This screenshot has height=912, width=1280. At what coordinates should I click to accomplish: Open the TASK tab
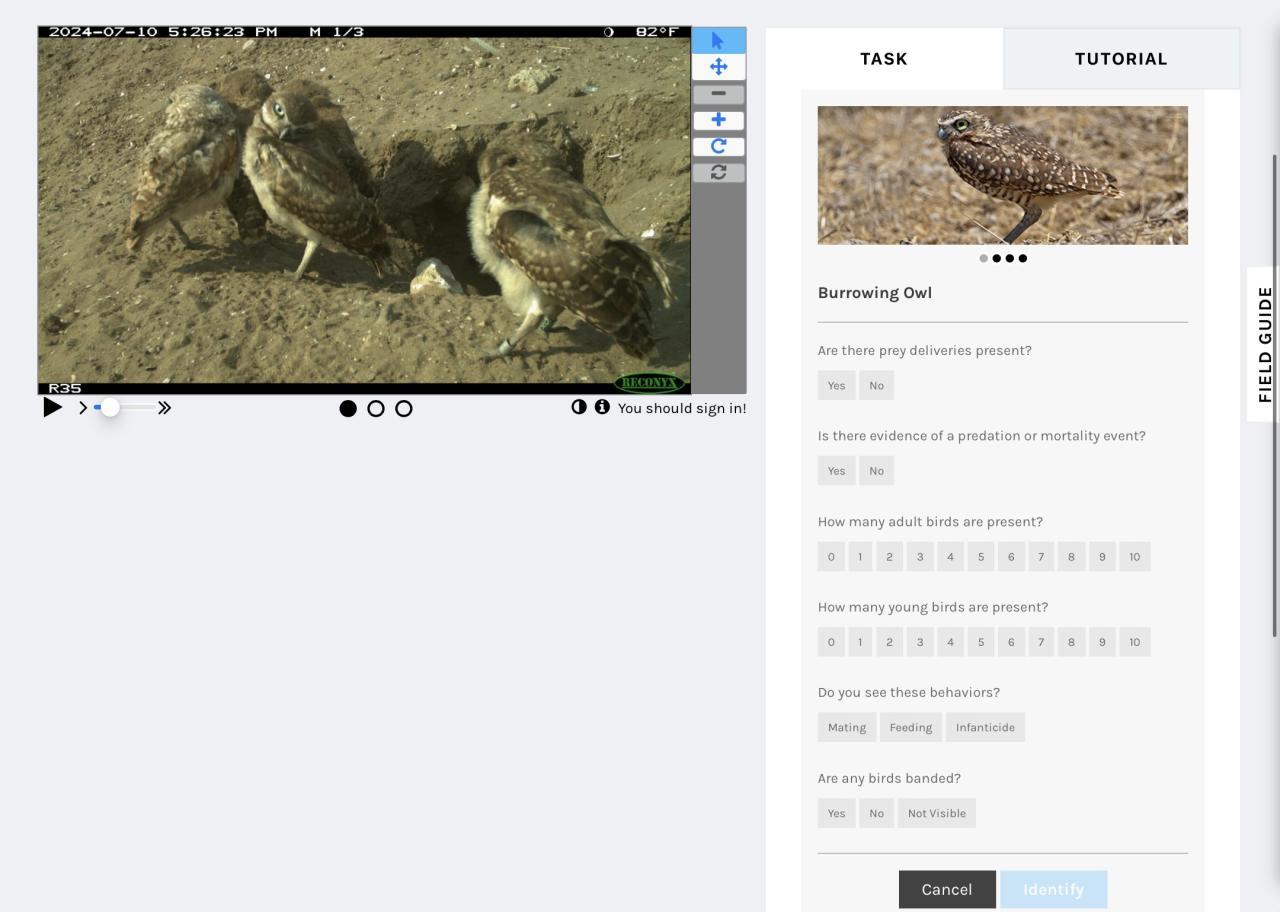coord(884,59)
